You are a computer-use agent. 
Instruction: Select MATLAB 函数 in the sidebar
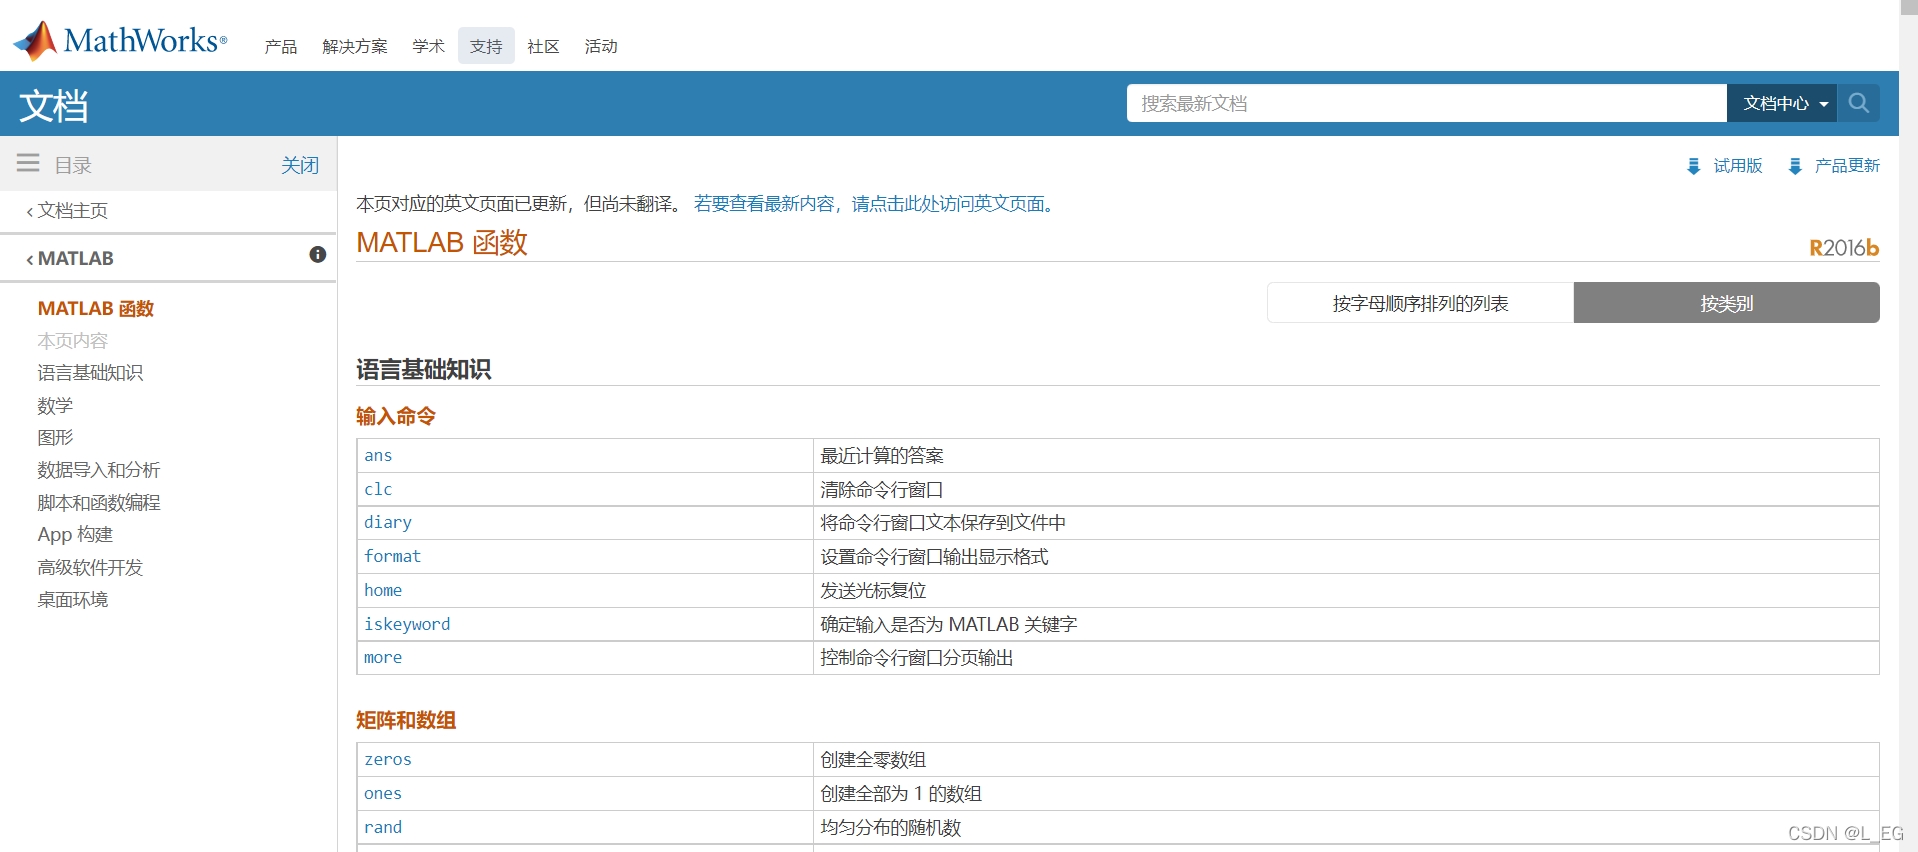pyautogui.click(x=96, y=309)
